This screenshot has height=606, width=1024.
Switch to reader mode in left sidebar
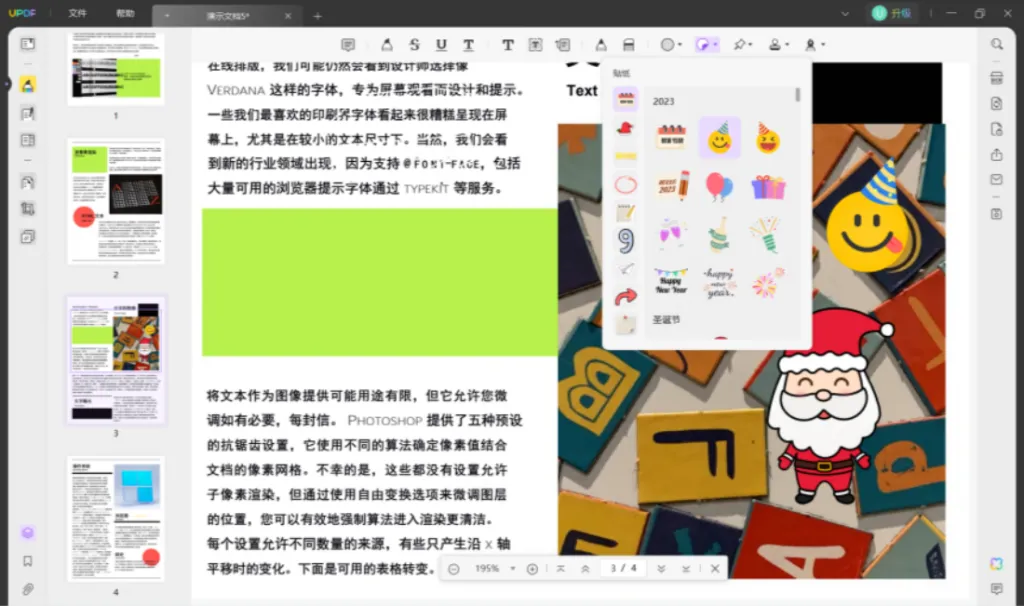click(x=27, y=44)
